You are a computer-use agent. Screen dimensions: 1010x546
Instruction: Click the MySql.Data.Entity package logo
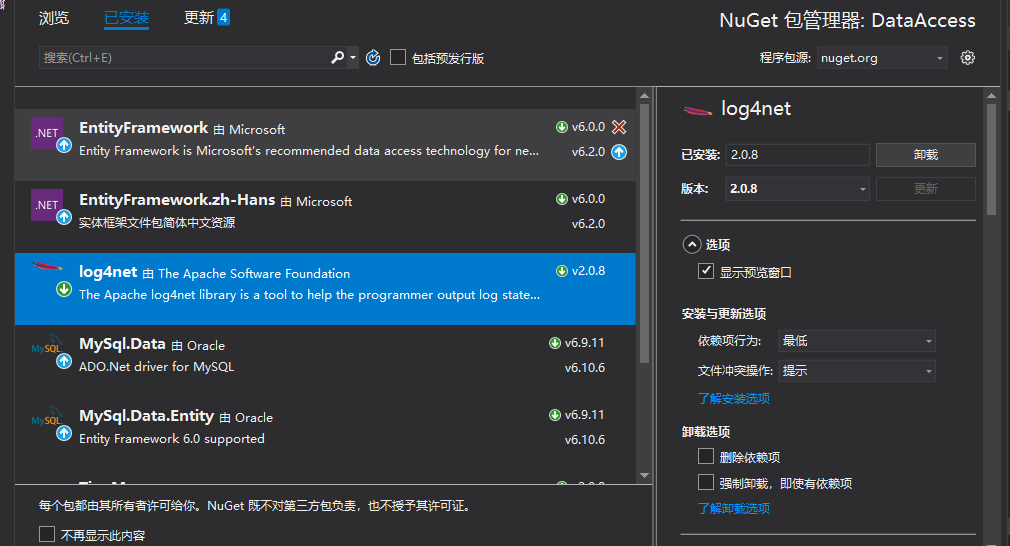47,417
